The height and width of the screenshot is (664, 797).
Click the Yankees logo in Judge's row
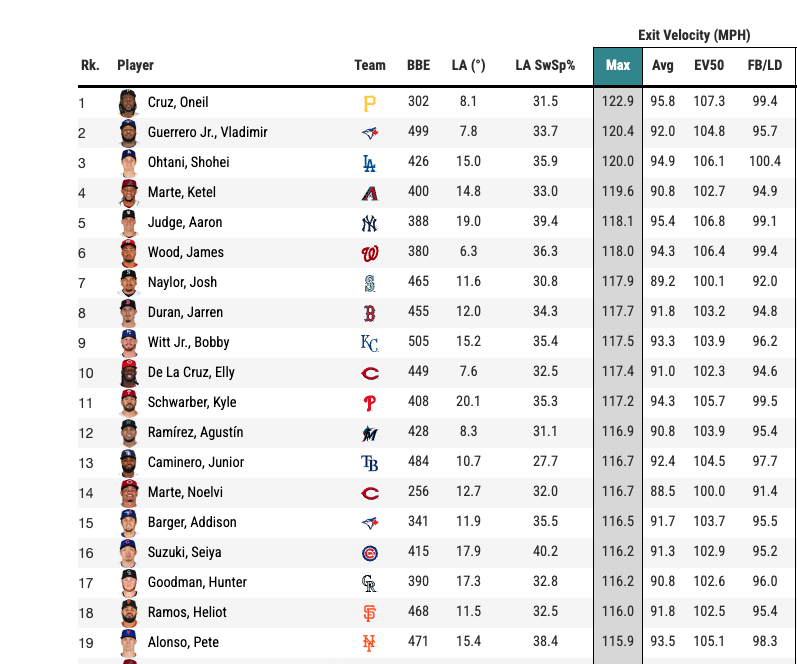pos(369,222)
